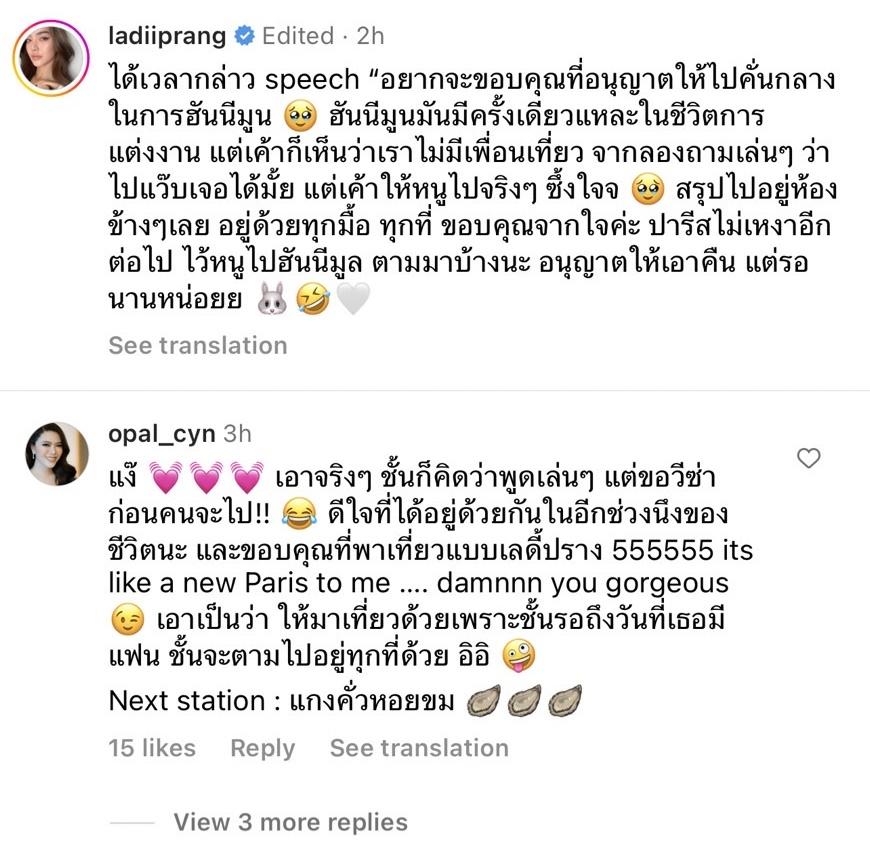
Task: Click the rabbit face emoji in caption
Action: (x=272, y=299)
